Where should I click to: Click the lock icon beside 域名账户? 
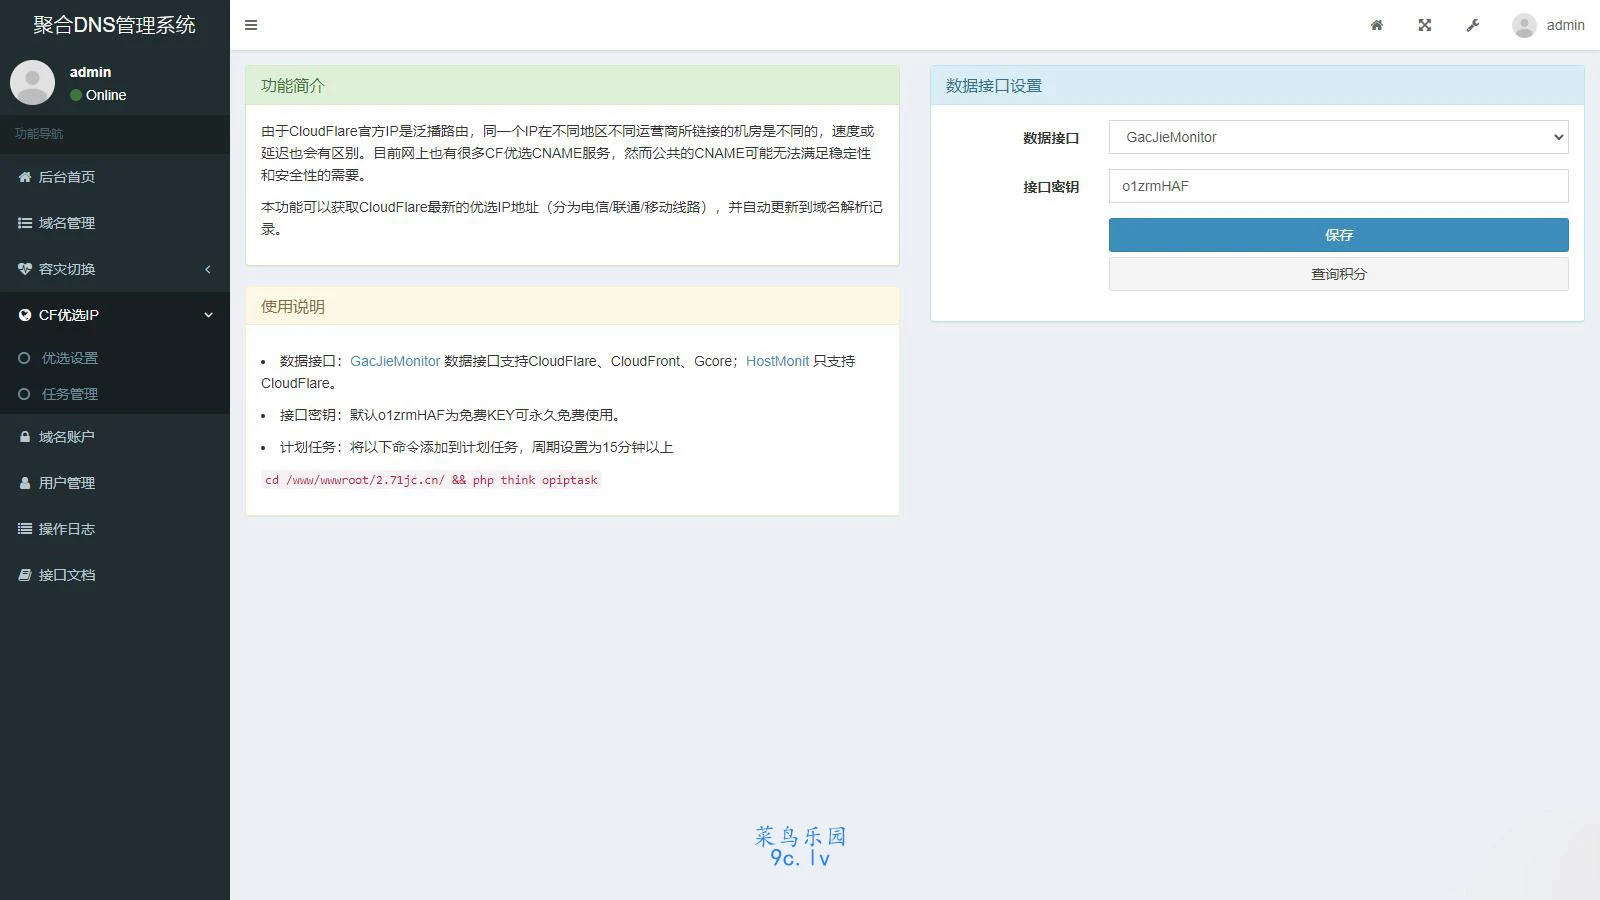coord(25,437)
